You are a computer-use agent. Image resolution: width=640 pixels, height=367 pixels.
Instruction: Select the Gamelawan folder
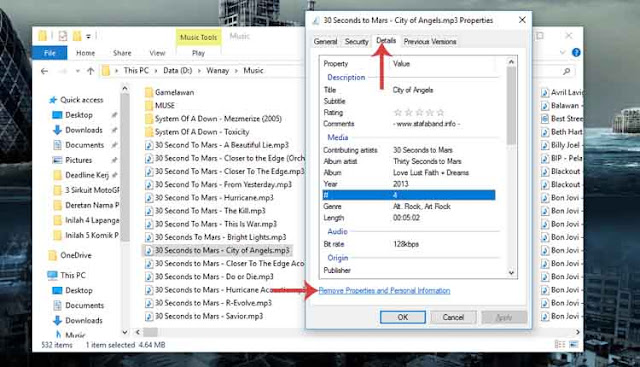point(174,92)
